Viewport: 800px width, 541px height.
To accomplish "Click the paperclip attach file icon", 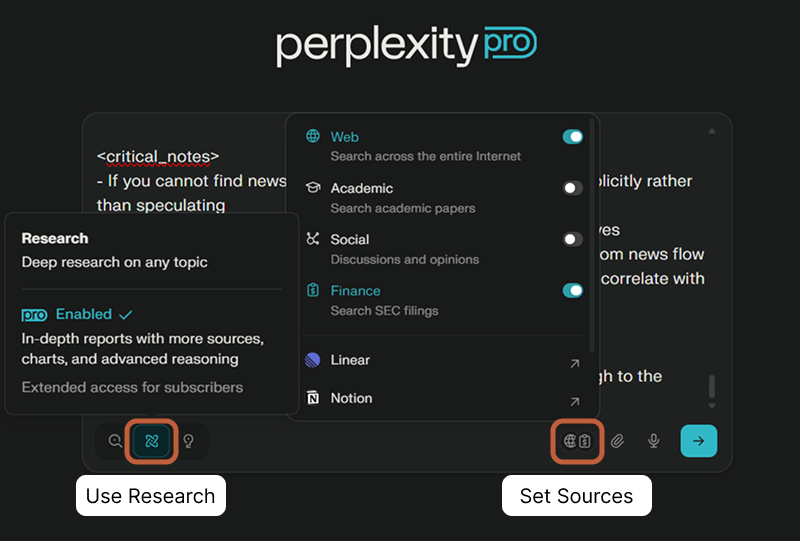I will click(618, 441).
